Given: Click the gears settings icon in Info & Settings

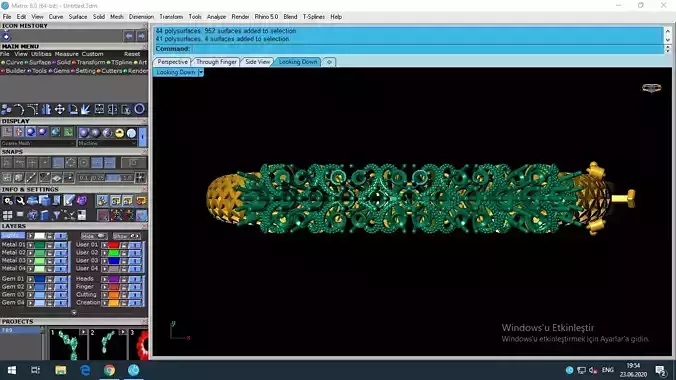Looking at the screenshot, I should click(x=8, y=201).
